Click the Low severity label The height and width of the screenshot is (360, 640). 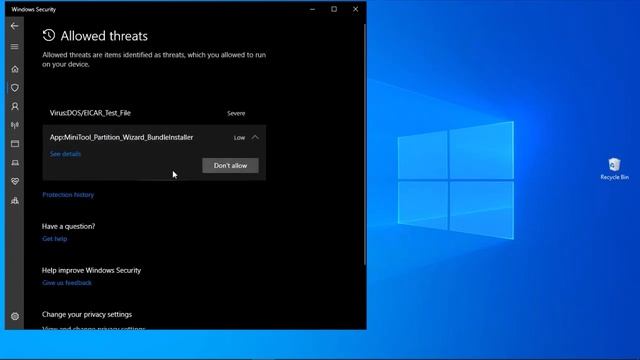coord(239,138)
